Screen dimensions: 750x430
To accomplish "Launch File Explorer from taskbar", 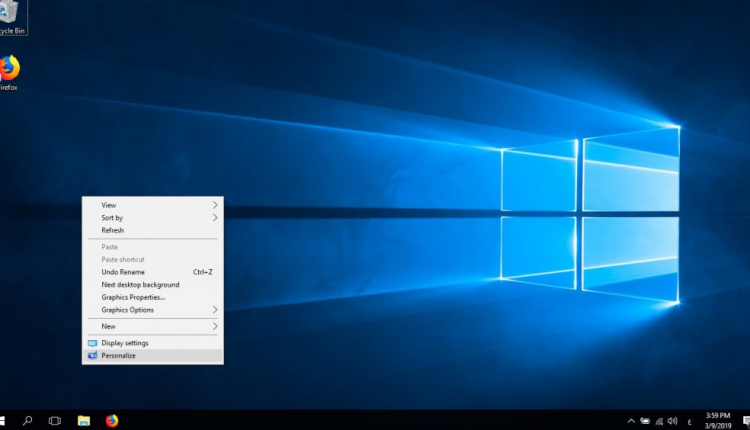I will 84,420.
